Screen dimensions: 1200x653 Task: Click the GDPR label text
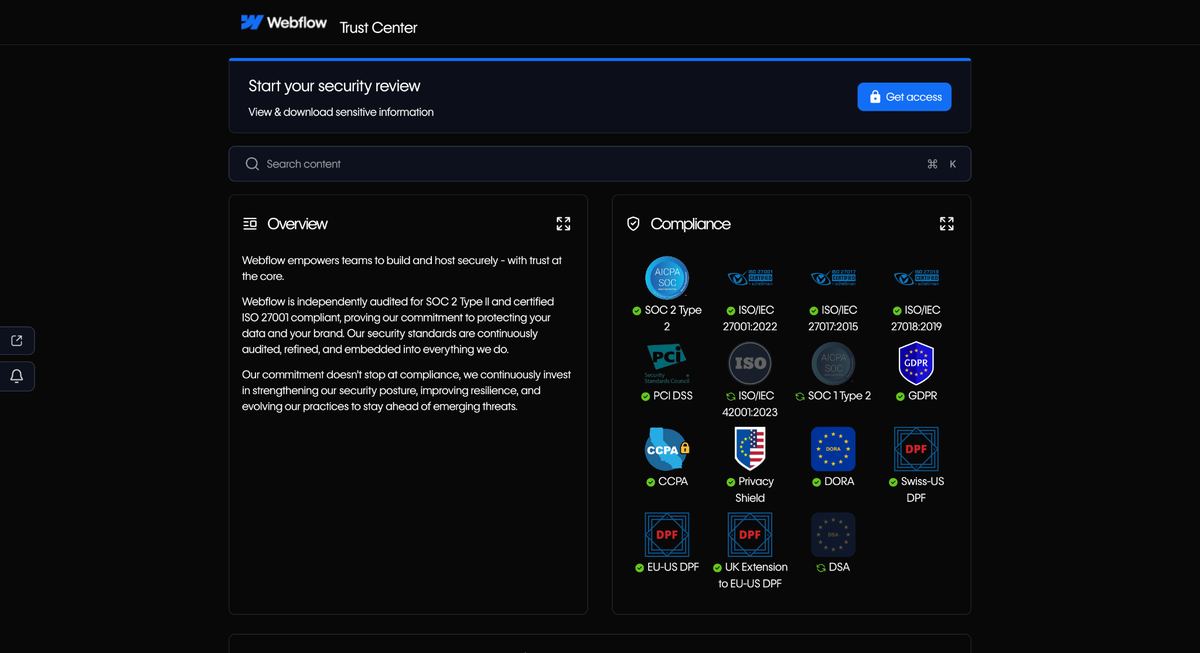(x=923, y=396)
